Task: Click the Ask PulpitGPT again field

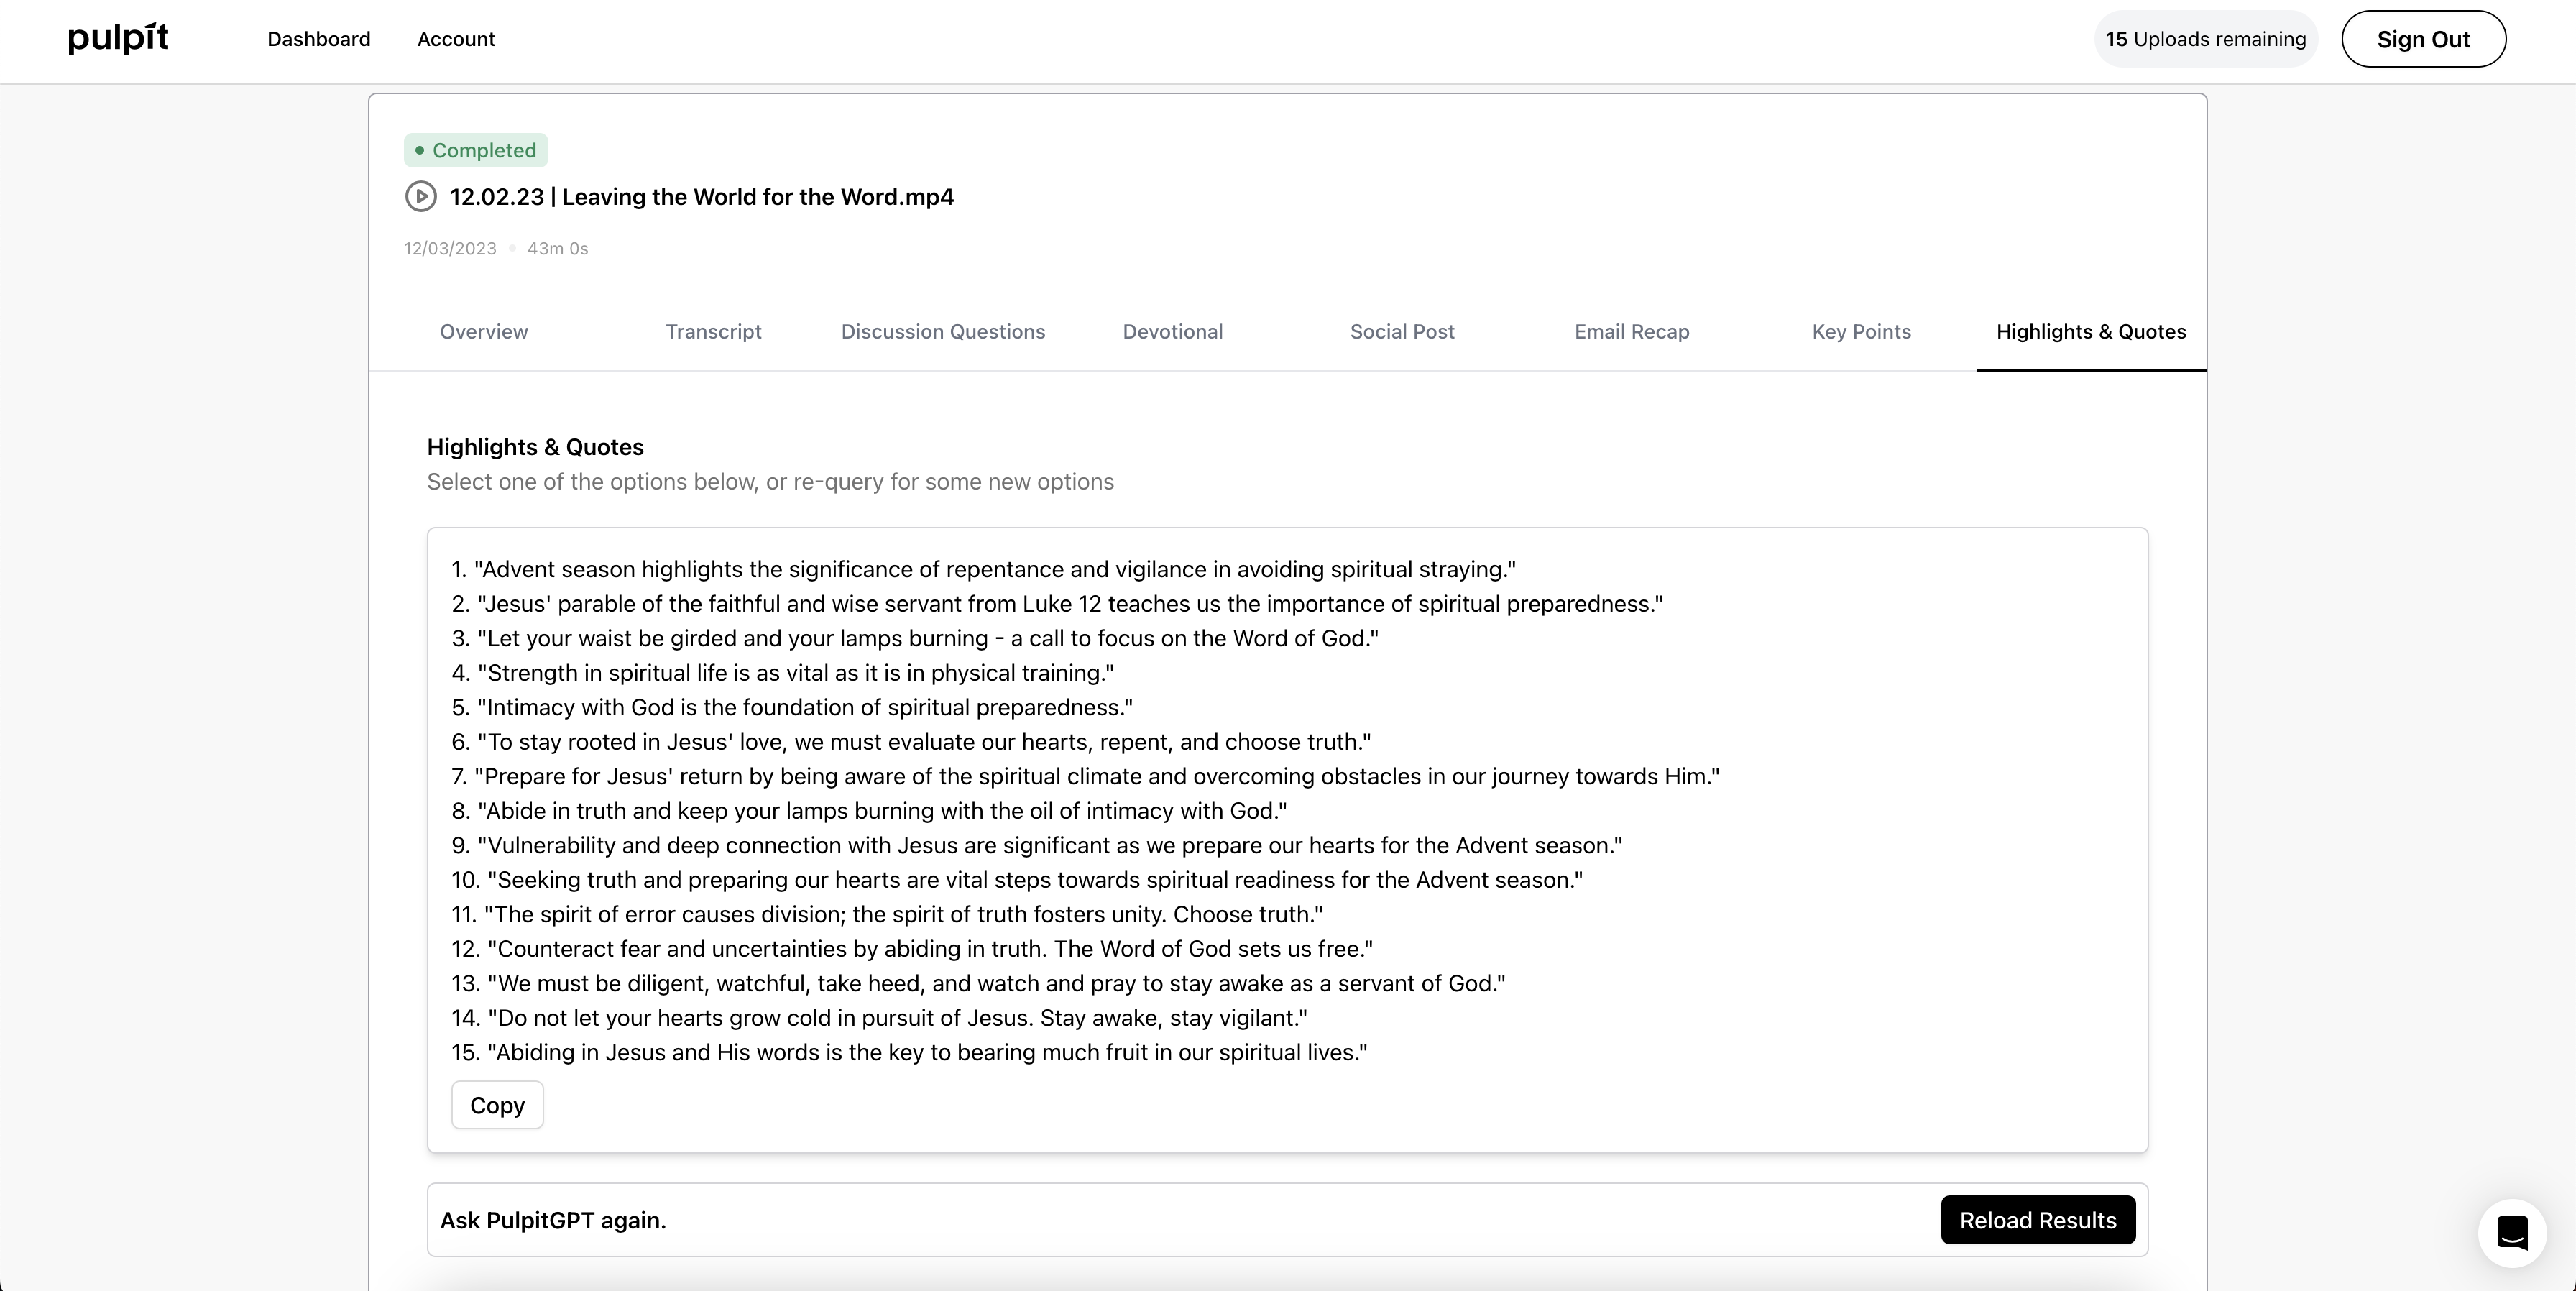Action: click(x=1180, y=1220)
